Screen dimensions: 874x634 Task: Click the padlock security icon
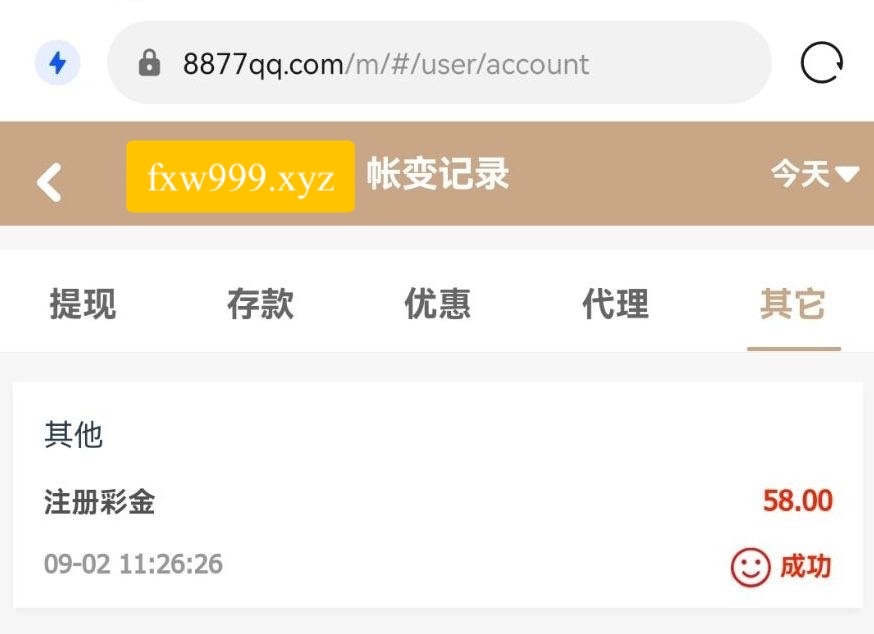pos(149,62)
